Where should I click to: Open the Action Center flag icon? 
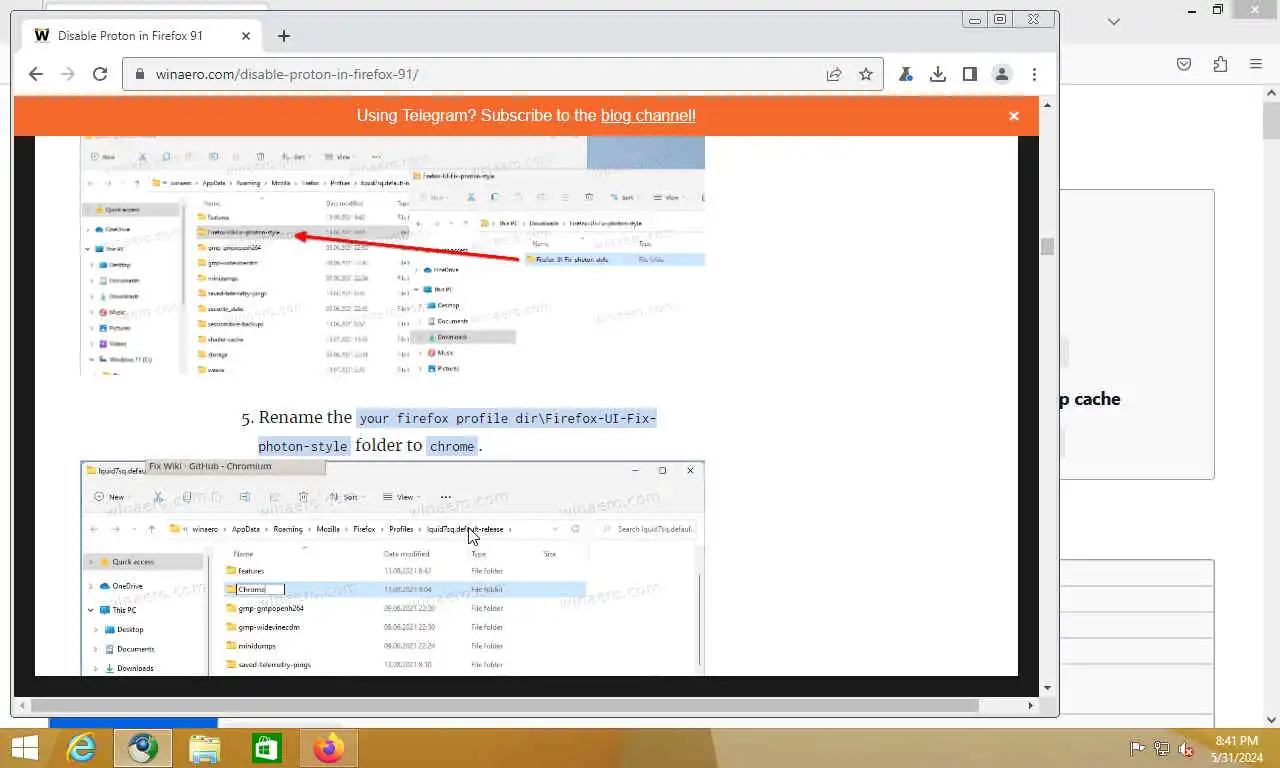pyautogui.click(x=1137, y=748)
